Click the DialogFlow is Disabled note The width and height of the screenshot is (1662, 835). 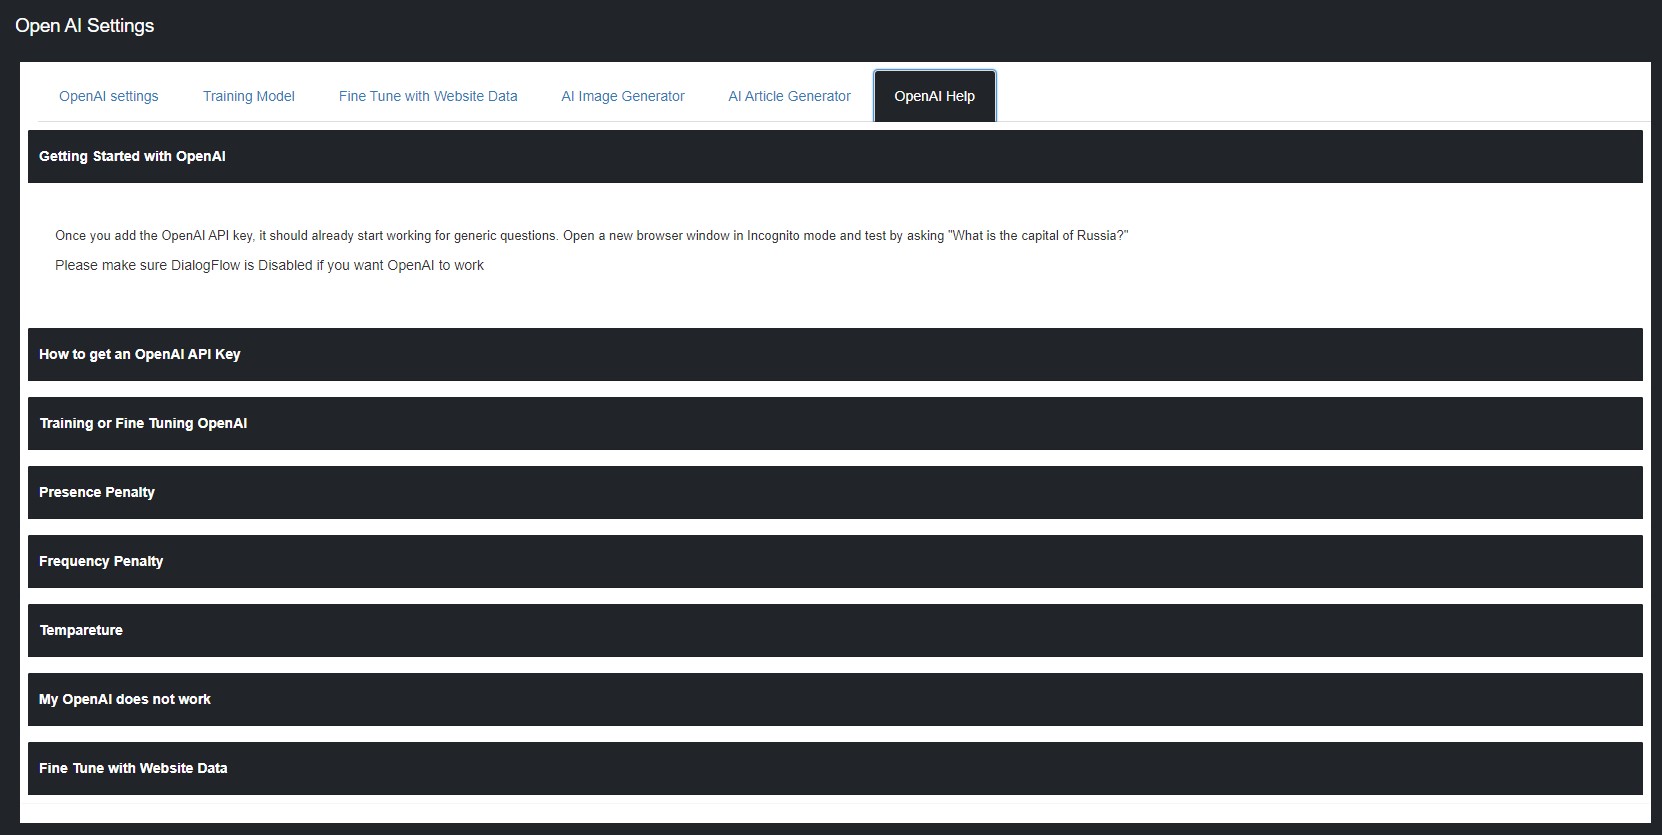point(269,265)
